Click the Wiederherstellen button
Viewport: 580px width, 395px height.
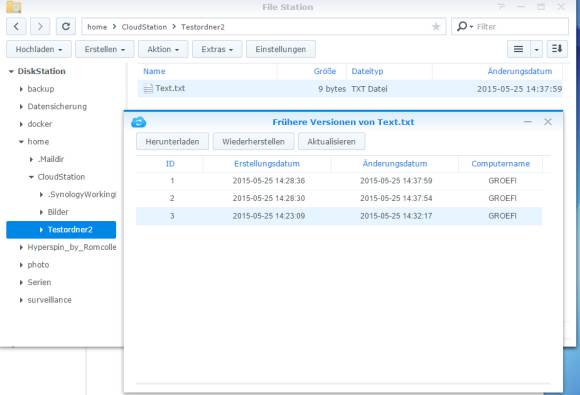pos(253,142)
